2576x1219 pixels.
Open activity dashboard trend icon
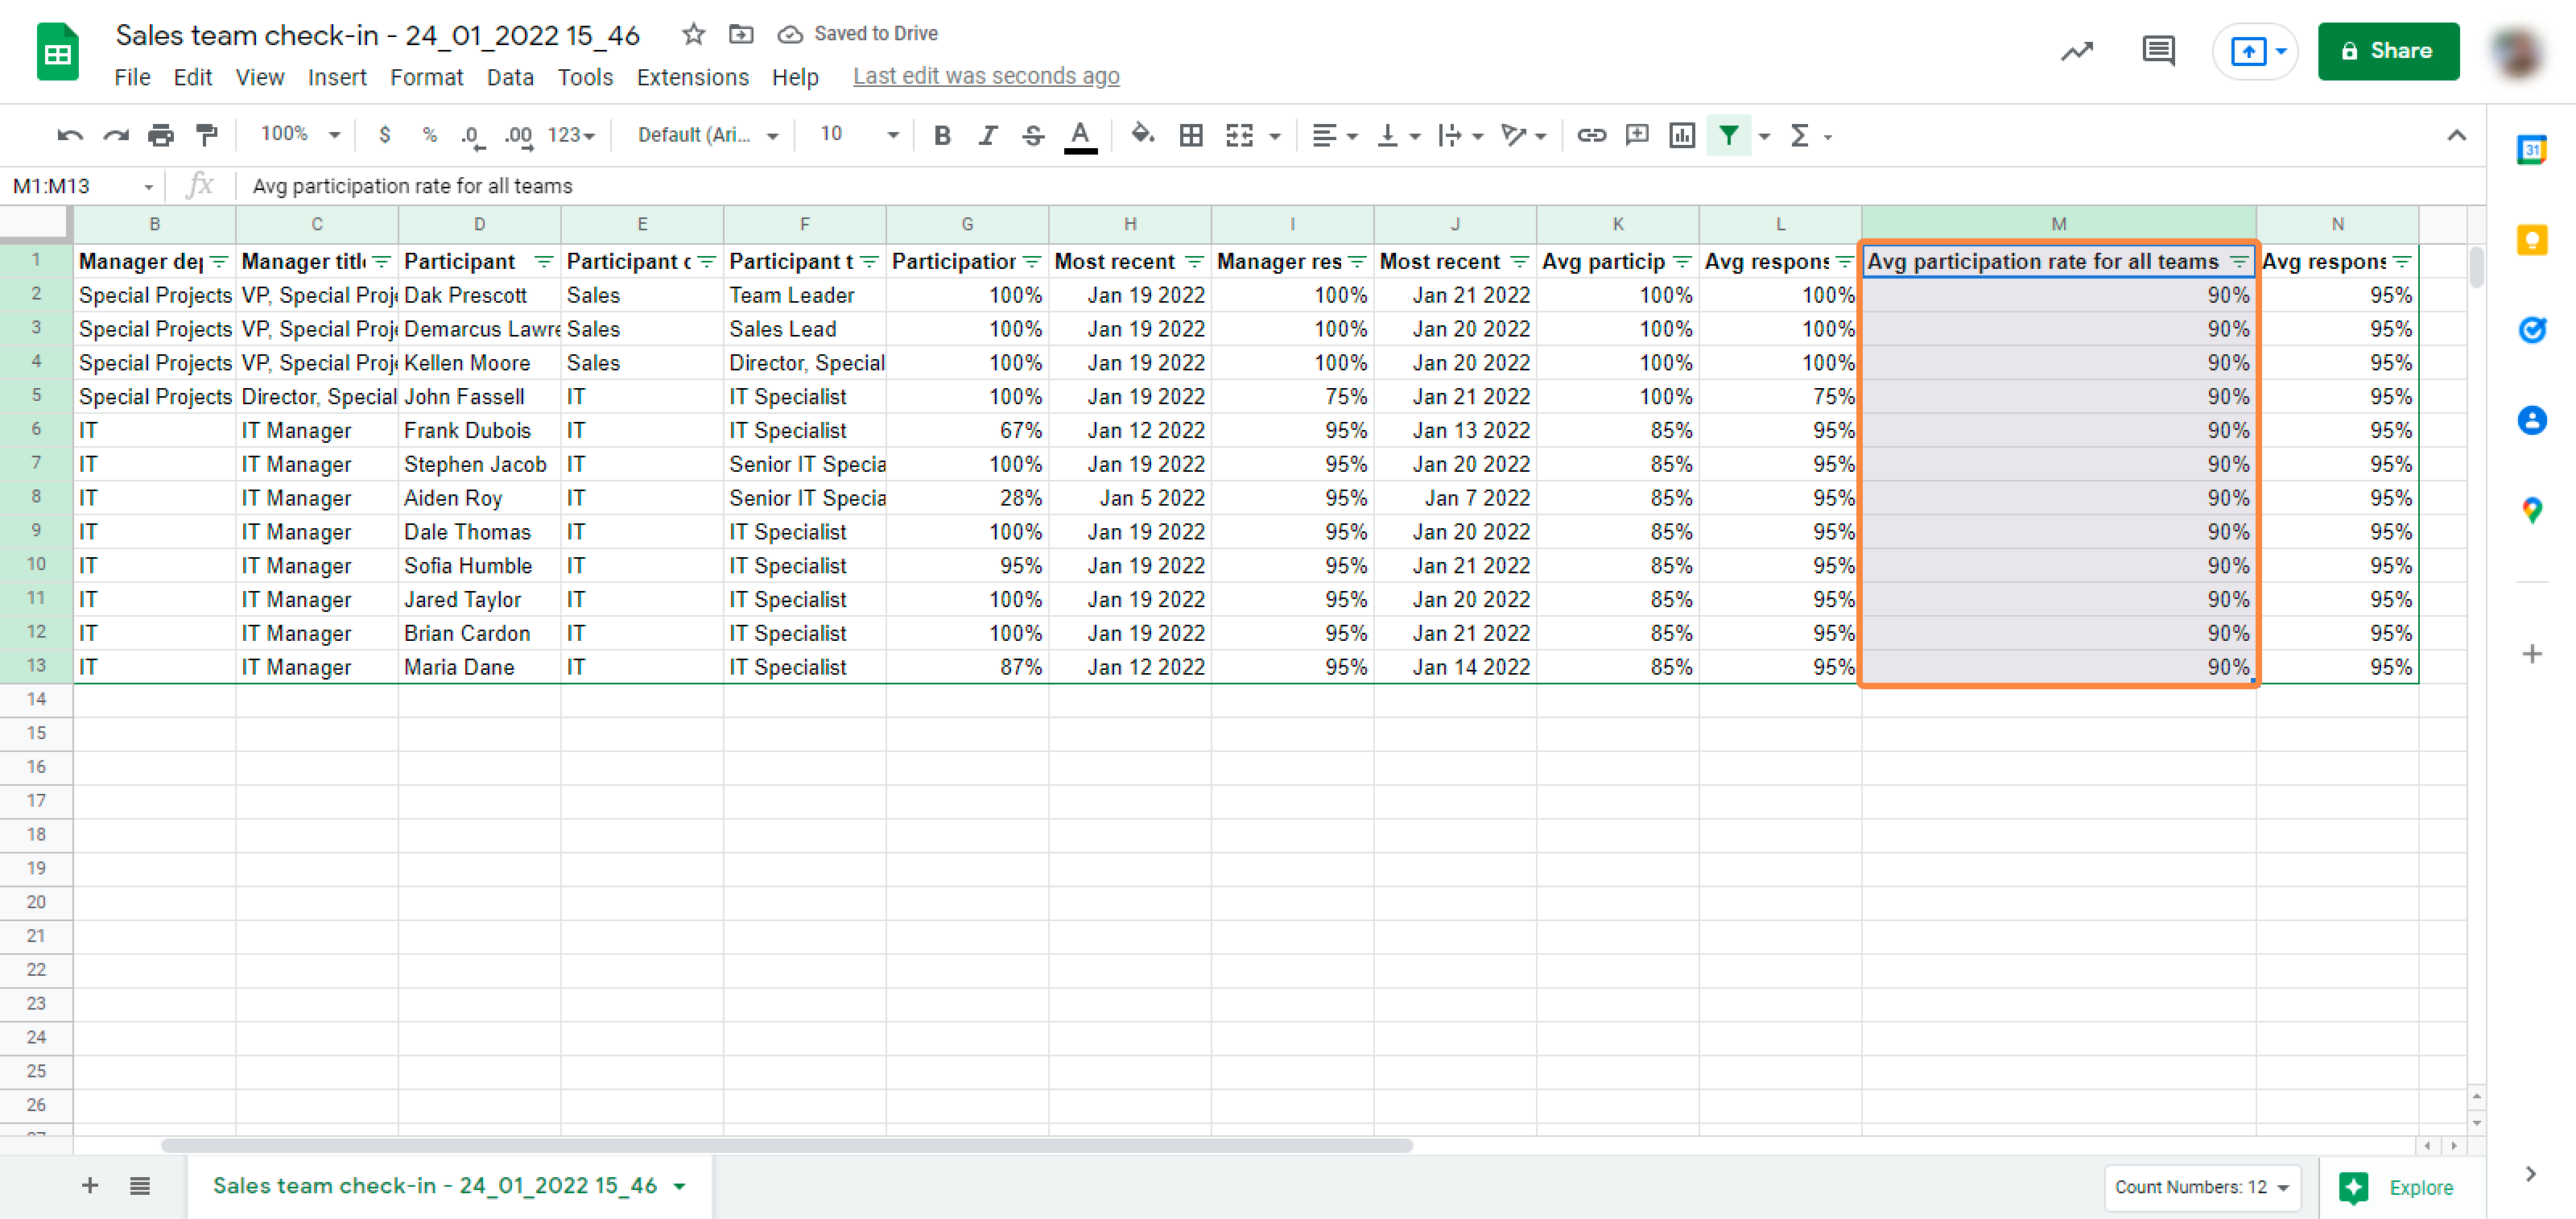click(x=2077, y=51)
